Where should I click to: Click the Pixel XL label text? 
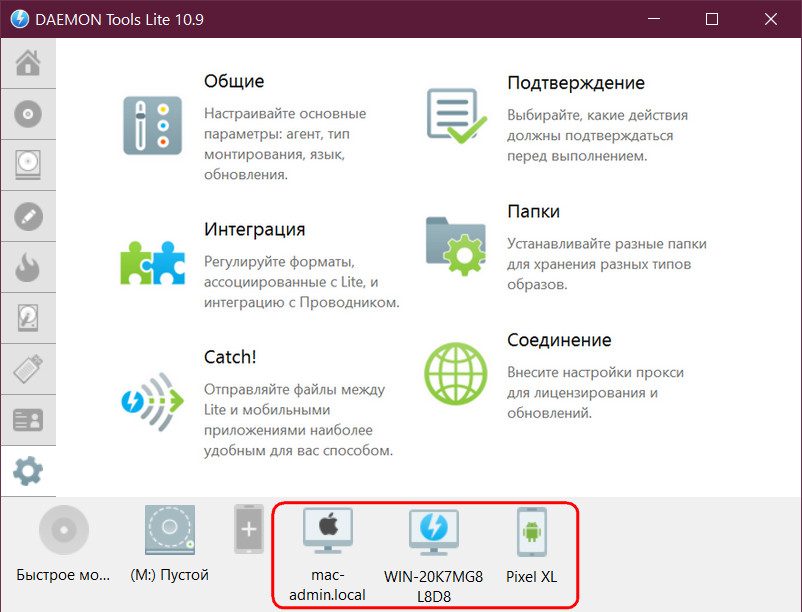pyautogui.click(x=531, y=577)
